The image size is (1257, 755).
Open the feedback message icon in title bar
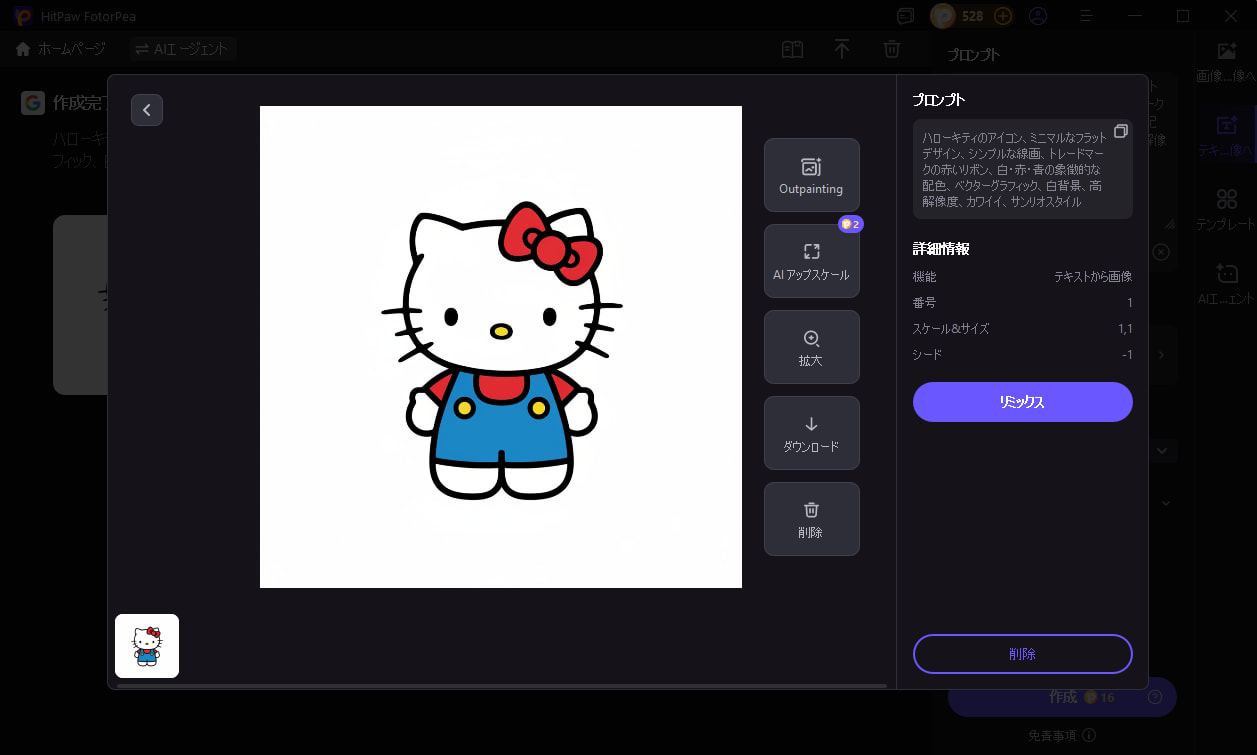click(x=906, y=16)
